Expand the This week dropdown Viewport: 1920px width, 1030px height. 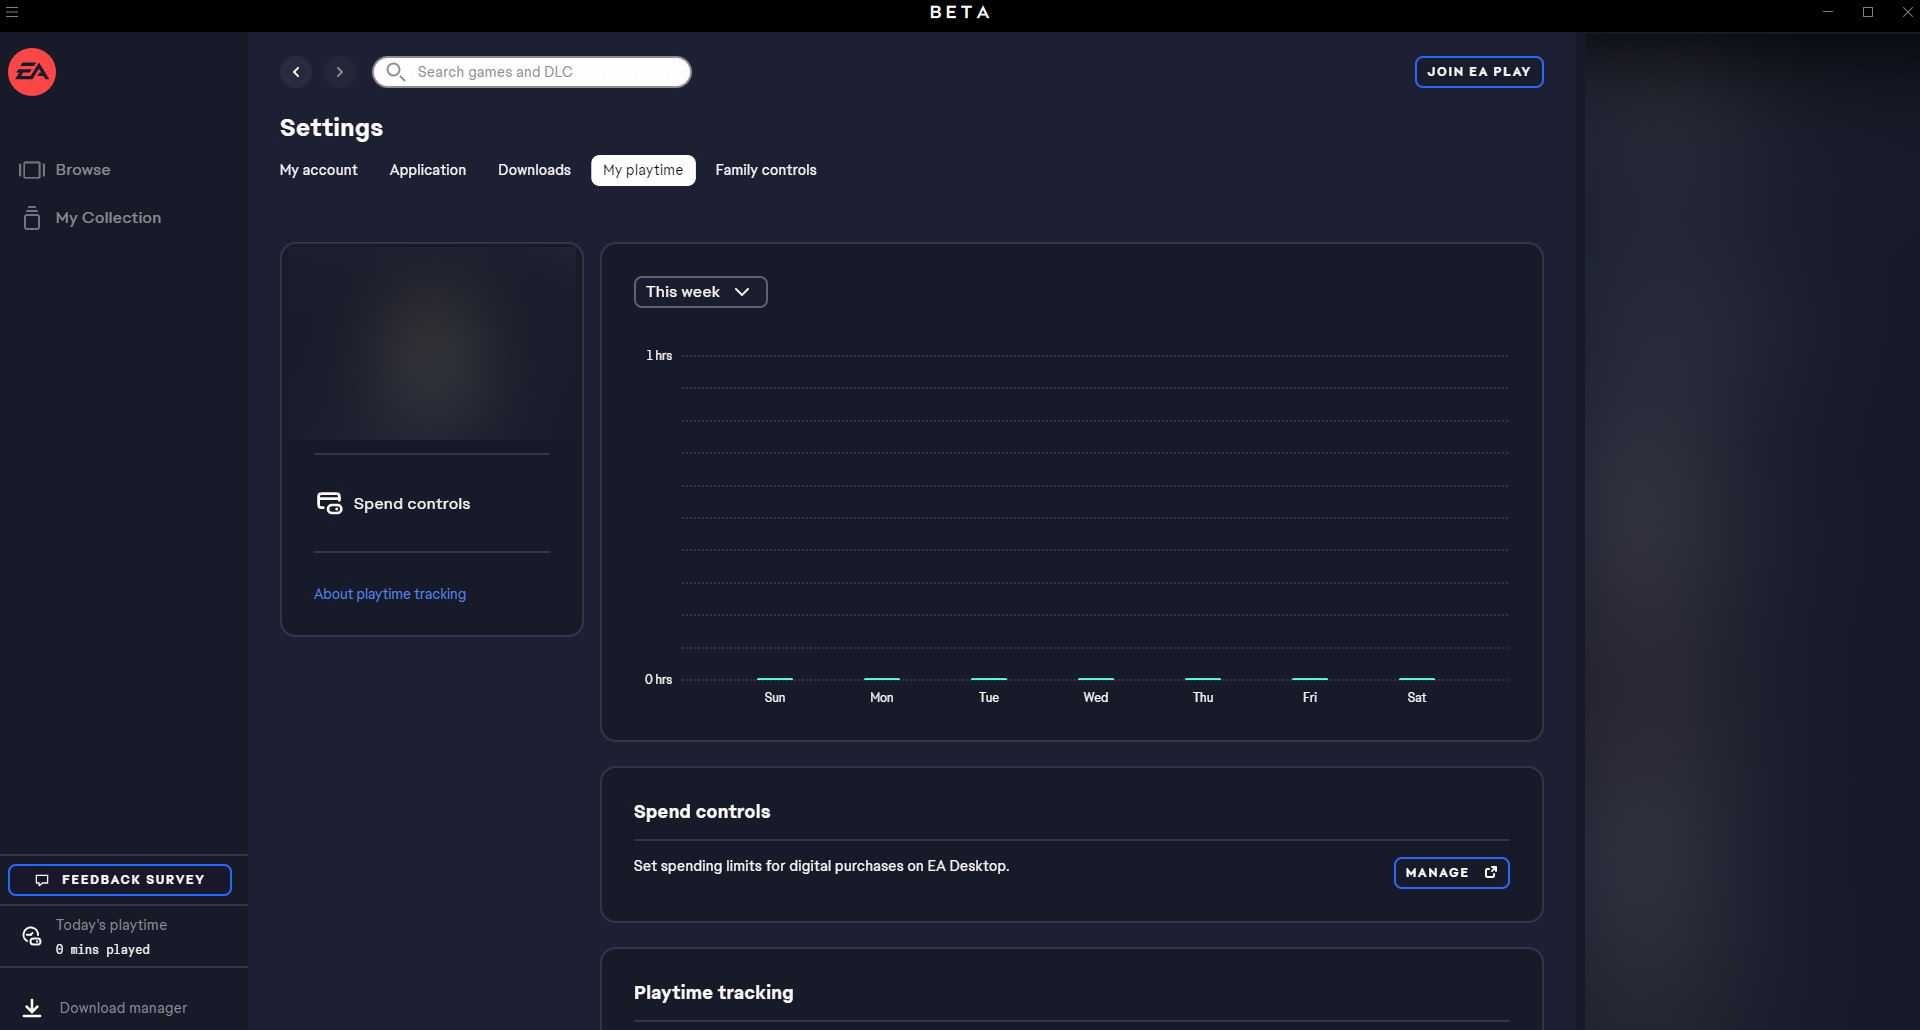[700, 292]
